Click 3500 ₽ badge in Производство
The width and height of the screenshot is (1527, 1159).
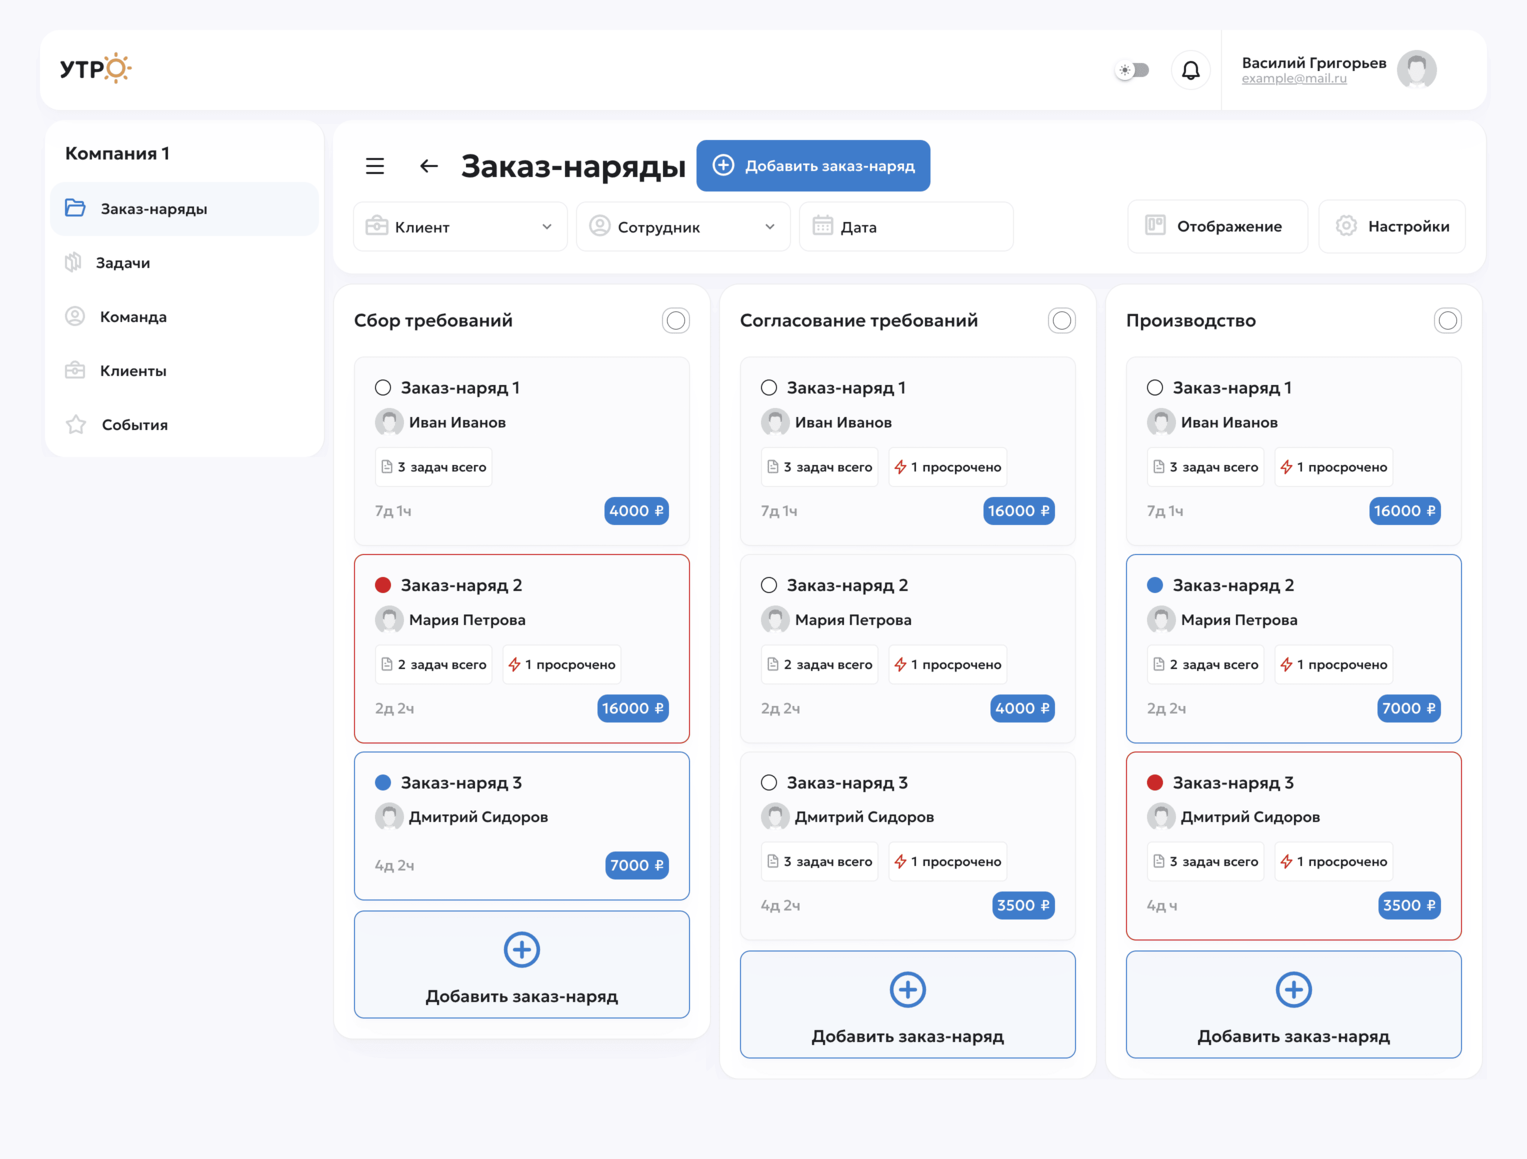click(1409, 906)
